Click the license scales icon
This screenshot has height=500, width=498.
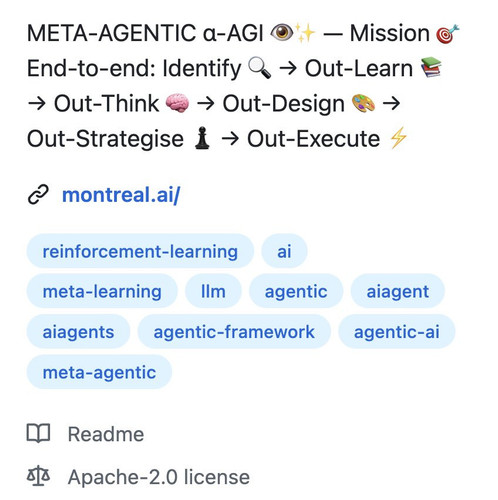coord(38,476)
